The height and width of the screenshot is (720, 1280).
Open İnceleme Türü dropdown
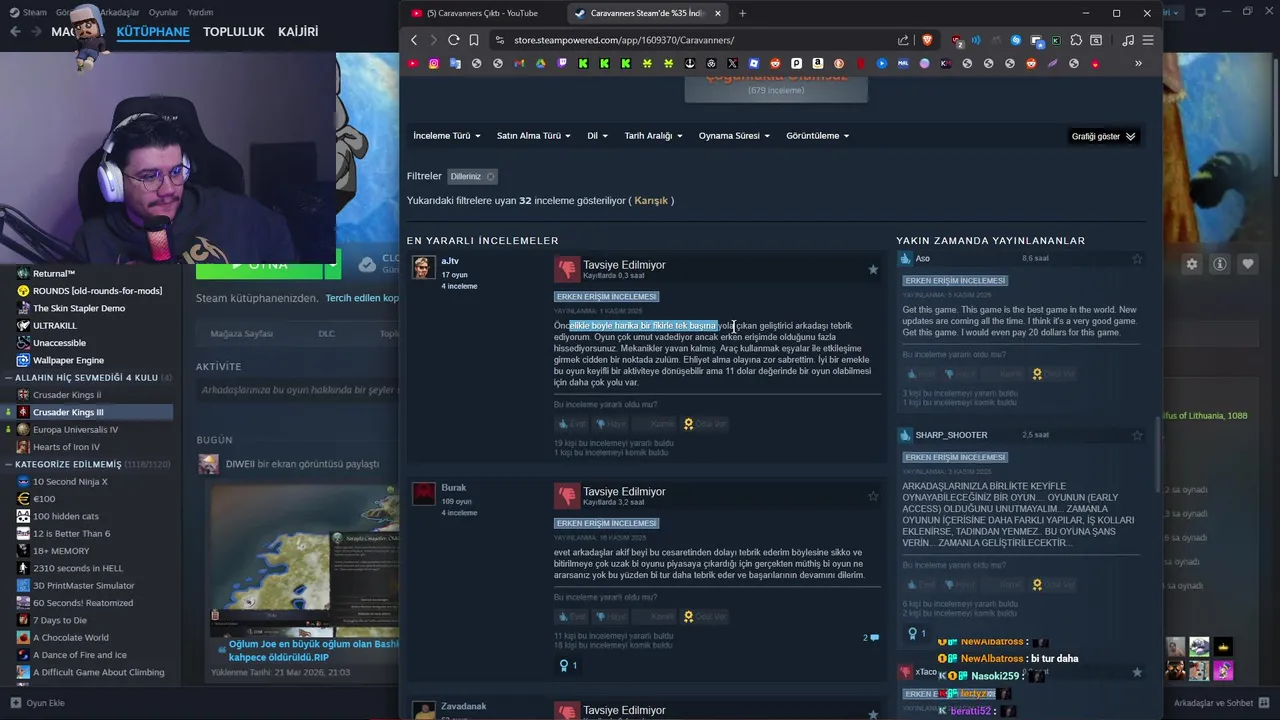pyautogui.click(x=447, y=136)
